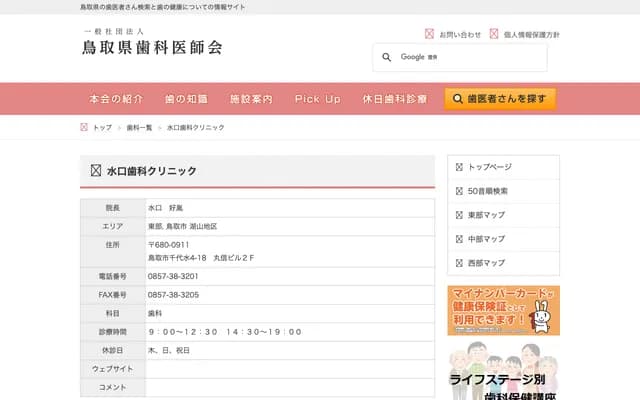Viewport: 640px width, 400px height.
Task: Select the FAX number 0857-38-3205
Action: coord(173,295)
